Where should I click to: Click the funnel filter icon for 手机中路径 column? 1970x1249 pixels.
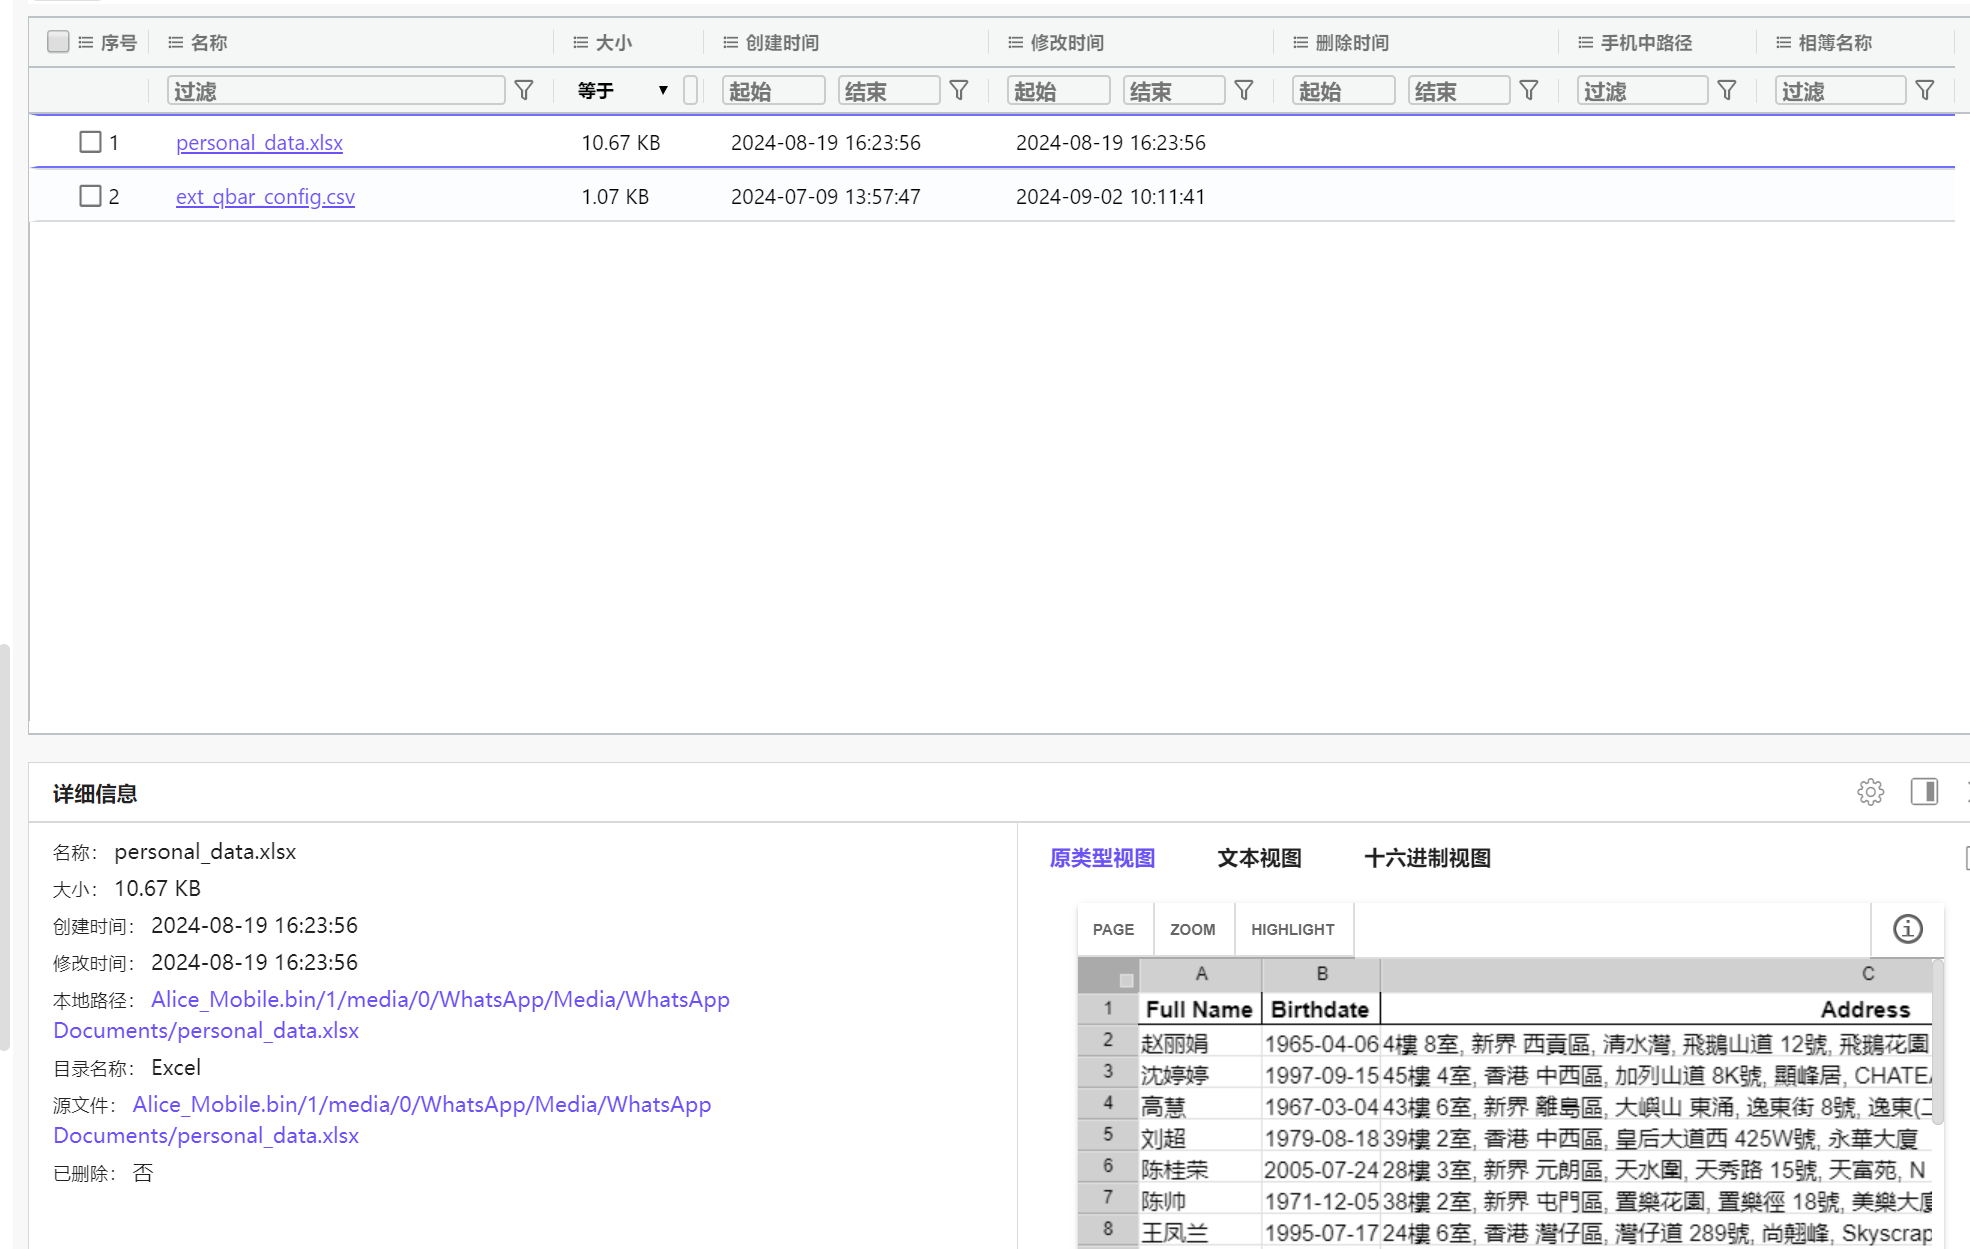(x=1727, y=90)
